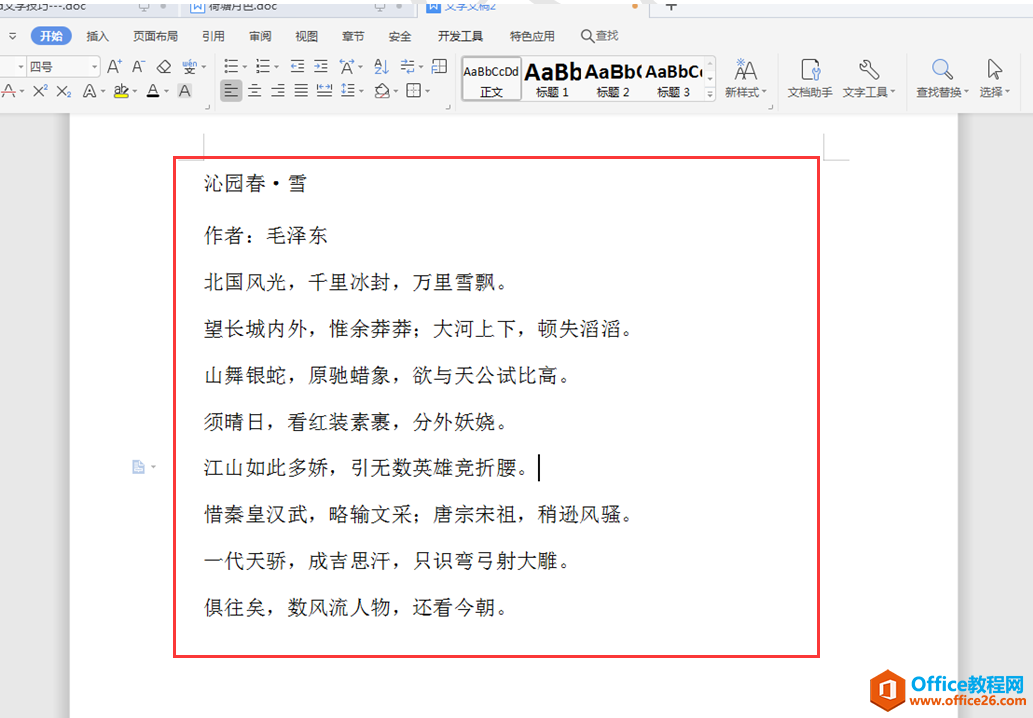Open the 审阅 tab
Viewport: 1033px width, 718px height.
tap(260, 36)
